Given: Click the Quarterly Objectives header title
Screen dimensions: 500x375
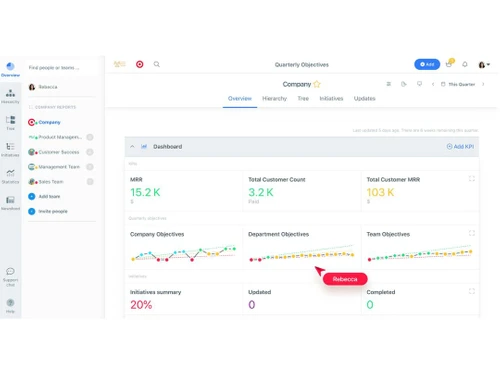Looking at the screenshot, I should 302,65.
